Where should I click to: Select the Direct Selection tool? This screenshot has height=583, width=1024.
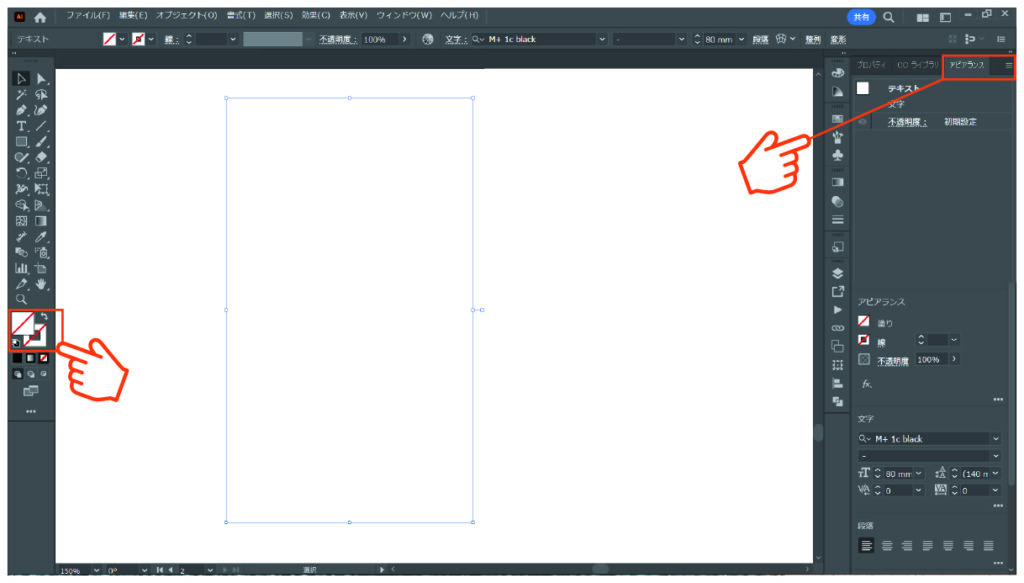pos(41,79)
